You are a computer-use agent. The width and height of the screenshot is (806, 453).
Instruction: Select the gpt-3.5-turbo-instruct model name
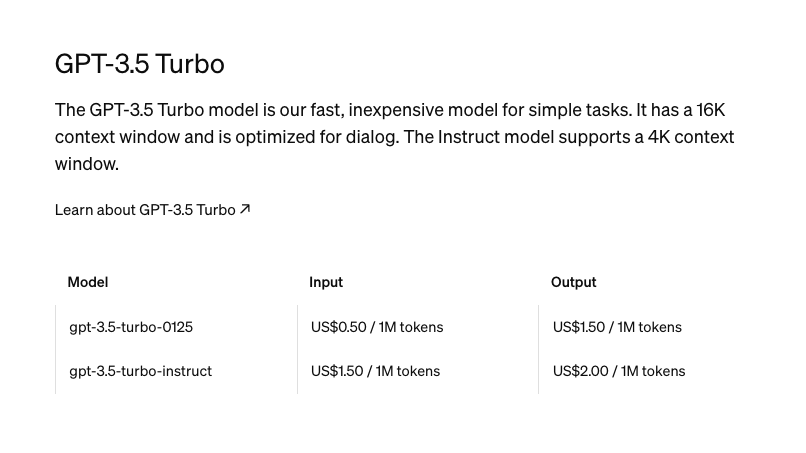[x=141, y=371]
